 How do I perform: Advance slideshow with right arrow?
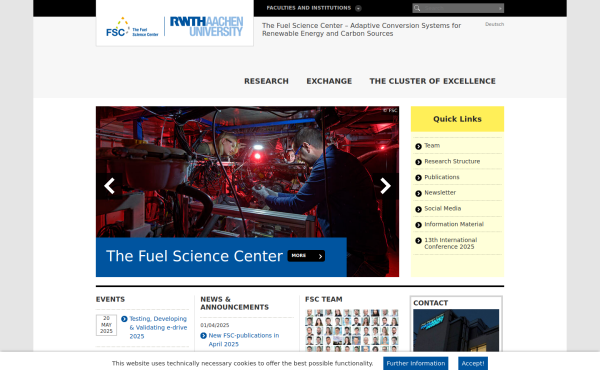pyautogui.click(x=385, y=186)
